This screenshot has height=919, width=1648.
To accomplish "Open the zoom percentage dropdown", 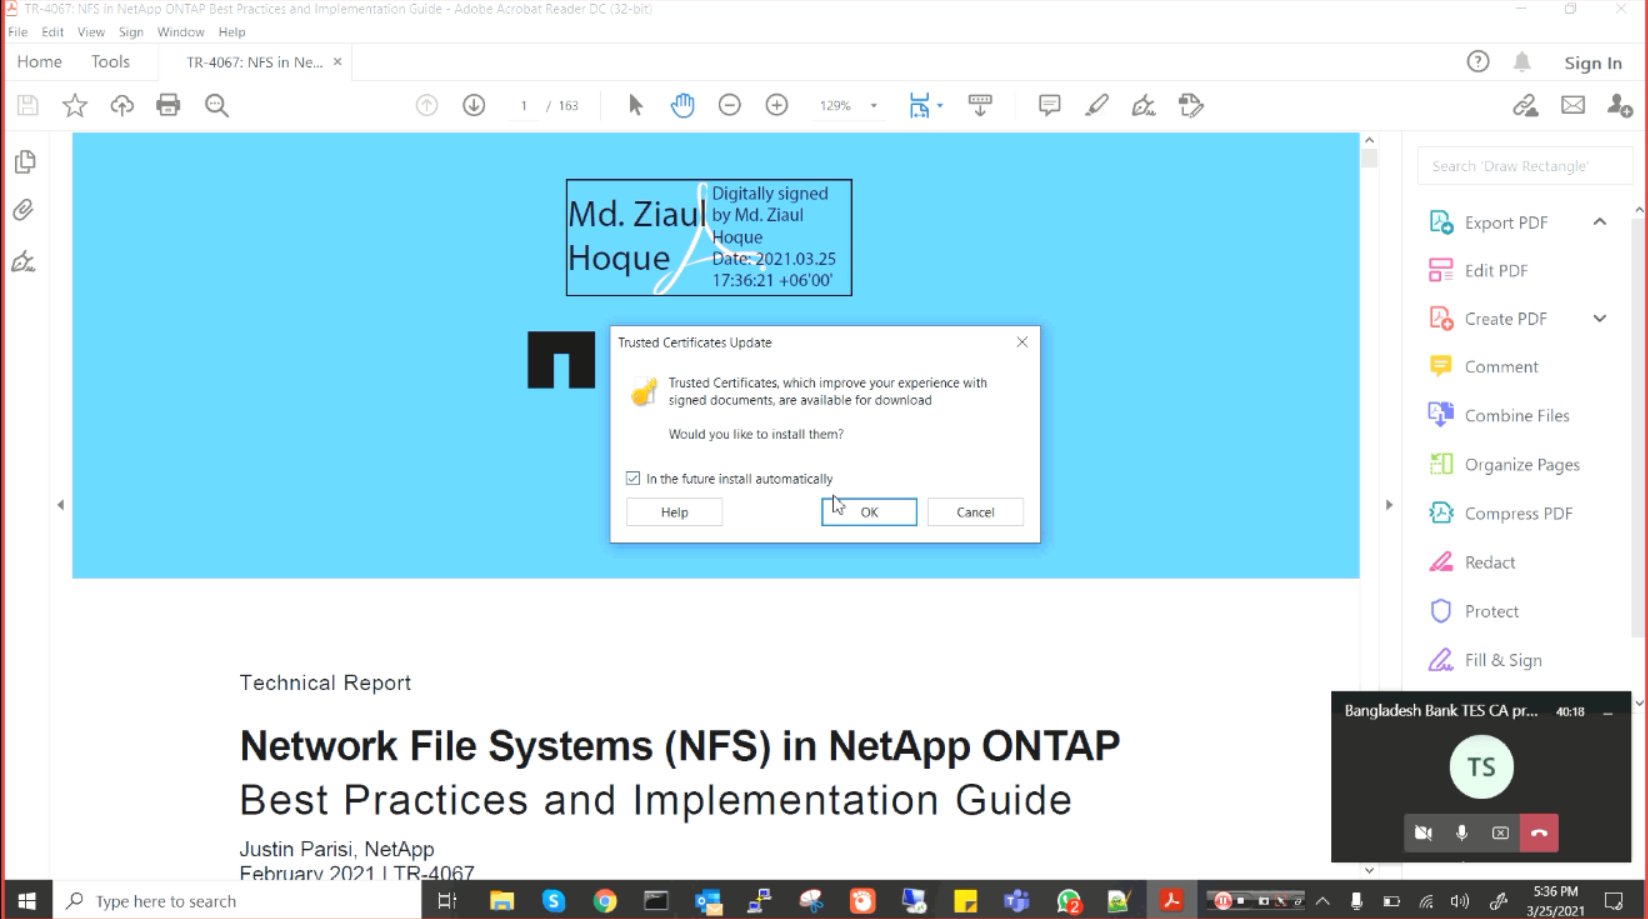I will 873,106.
